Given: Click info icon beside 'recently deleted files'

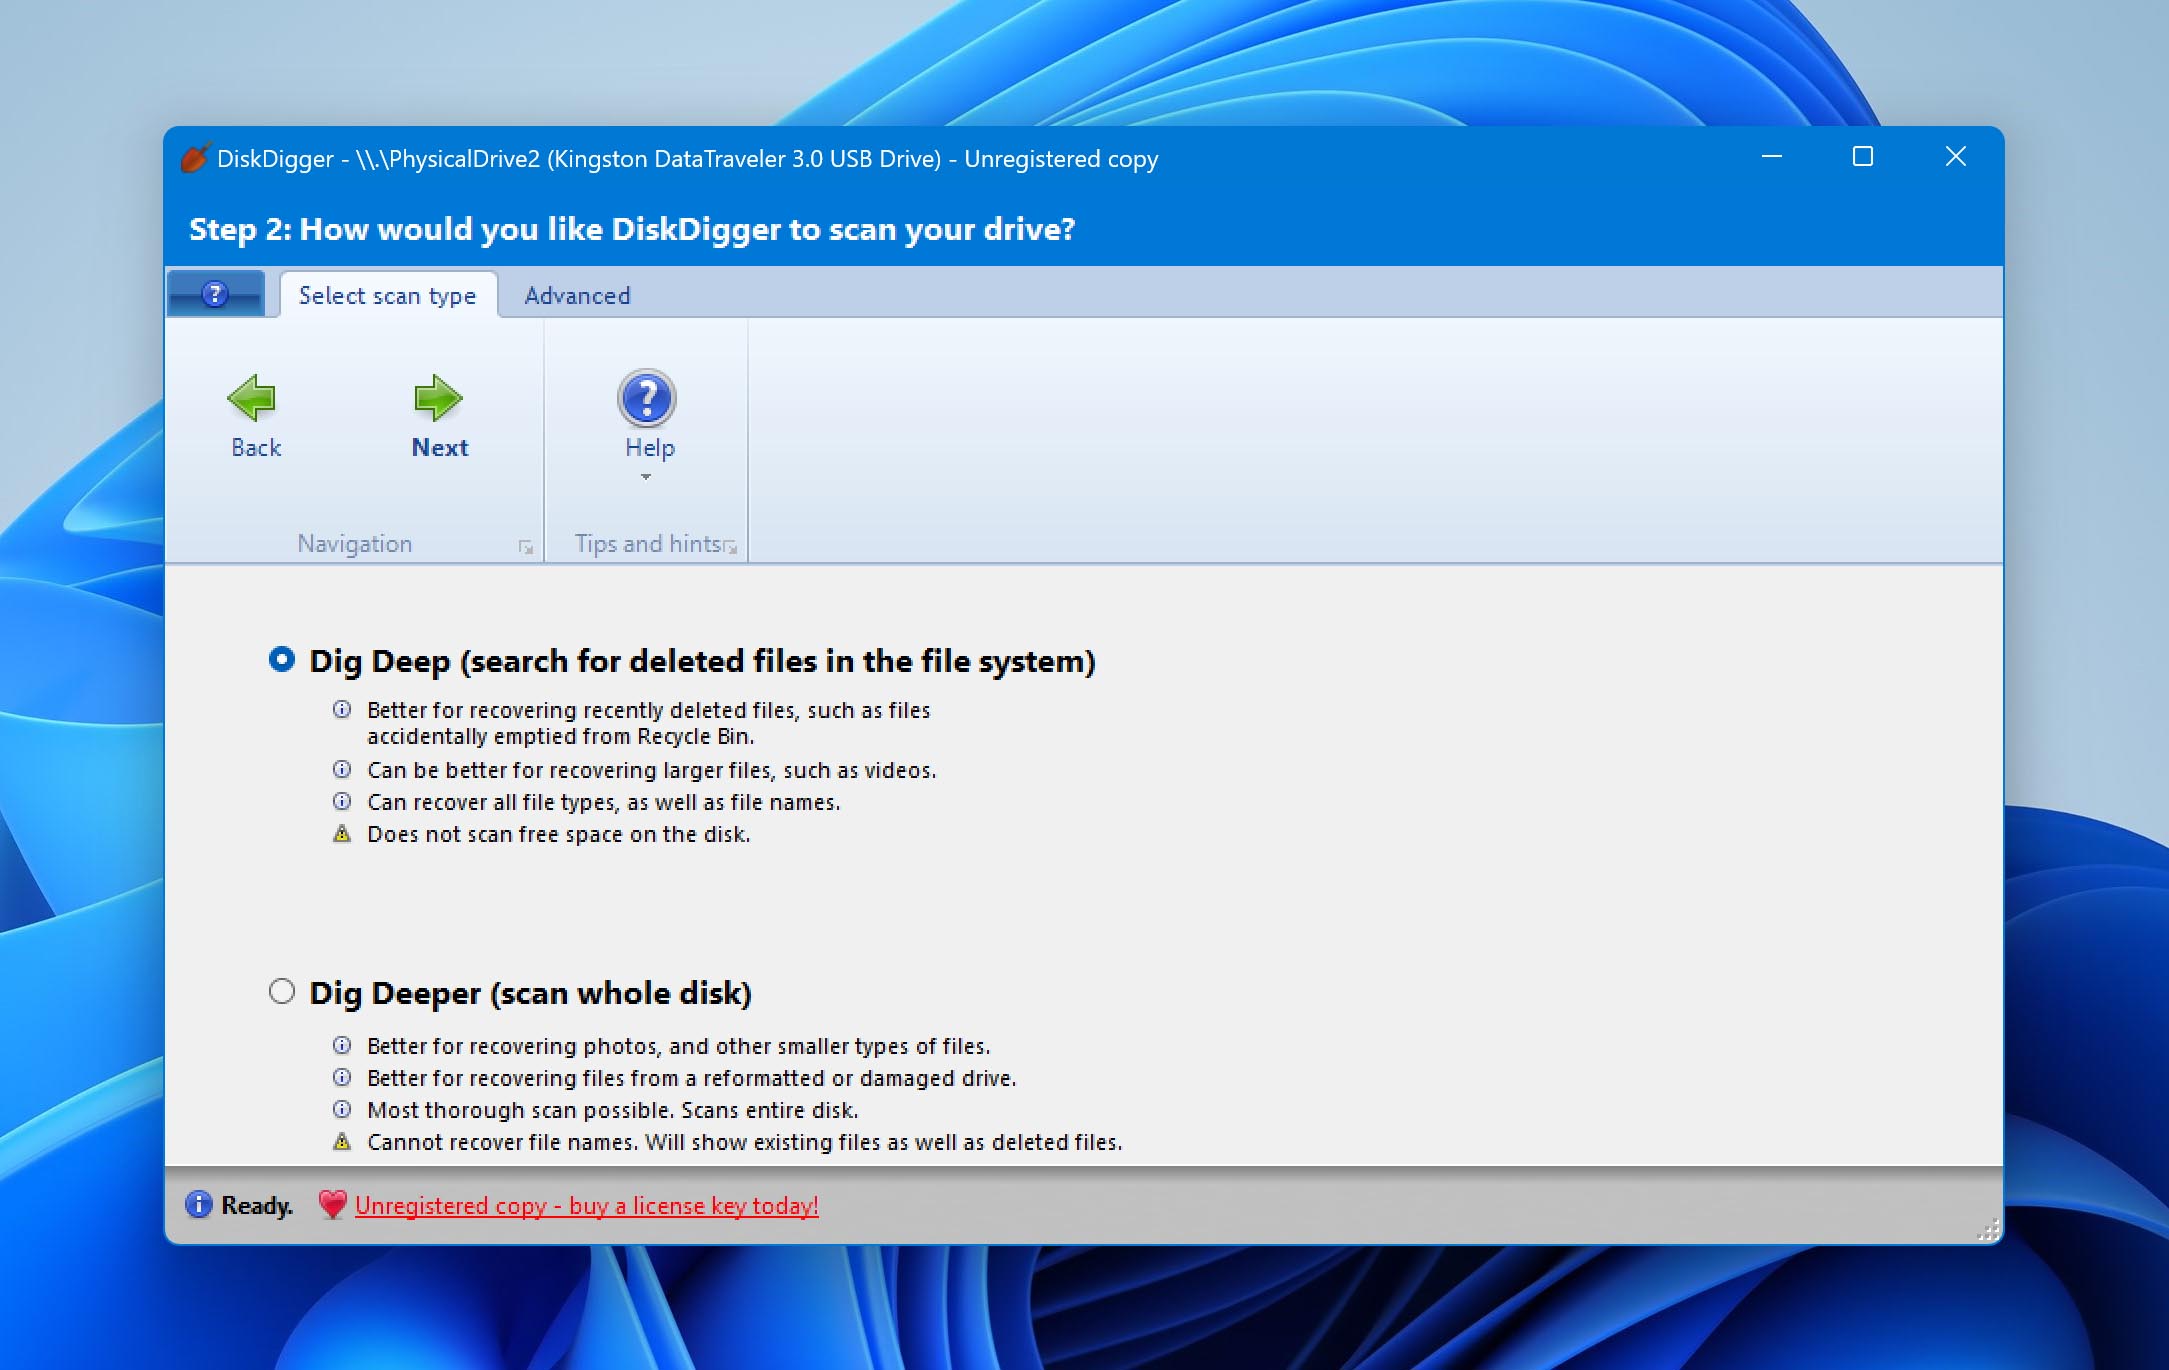Looking at the screenshot, I should pyautogui.click(x=342, y=709).
